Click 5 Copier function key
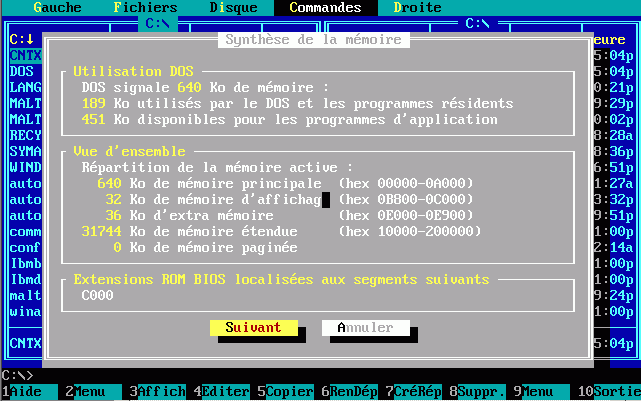This screenshot has height=401, width=641. coord(285,392)
